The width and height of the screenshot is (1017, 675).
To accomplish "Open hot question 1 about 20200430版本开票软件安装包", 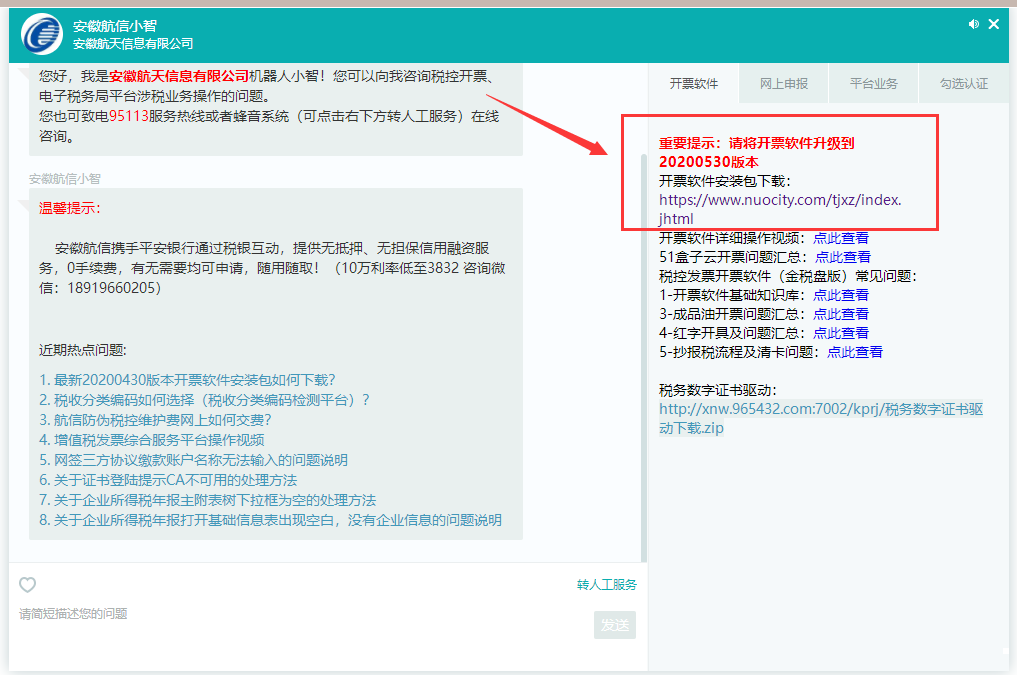I will 187,380.
